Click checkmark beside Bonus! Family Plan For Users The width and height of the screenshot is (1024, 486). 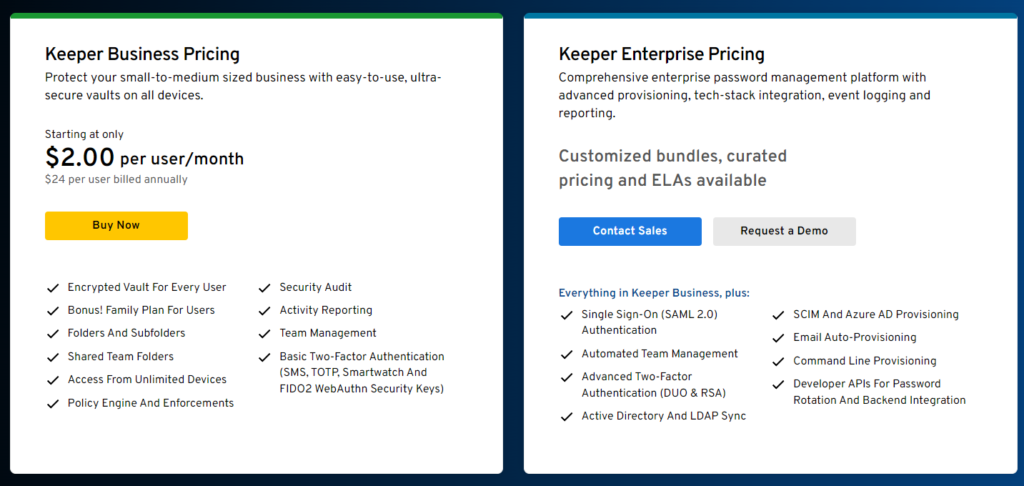53,311
